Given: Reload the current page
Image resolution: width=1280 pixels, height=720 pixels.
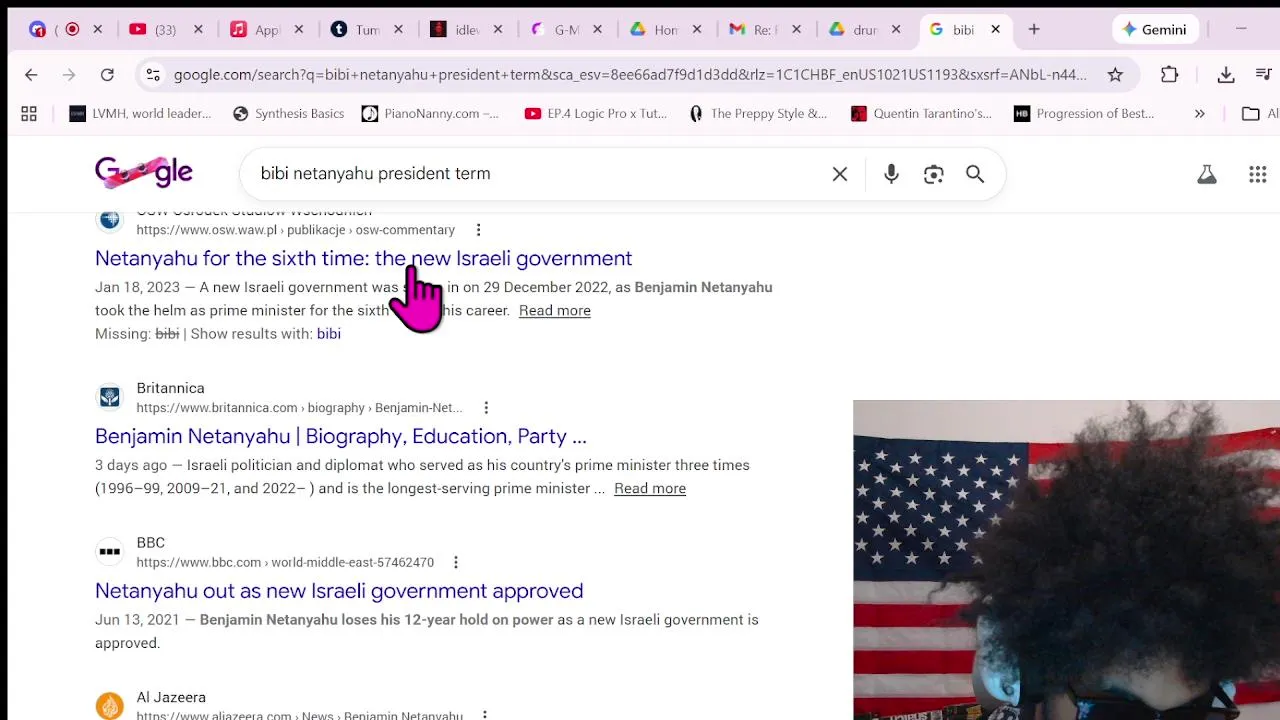Looking at the screenshot, I should click(107, 74).
